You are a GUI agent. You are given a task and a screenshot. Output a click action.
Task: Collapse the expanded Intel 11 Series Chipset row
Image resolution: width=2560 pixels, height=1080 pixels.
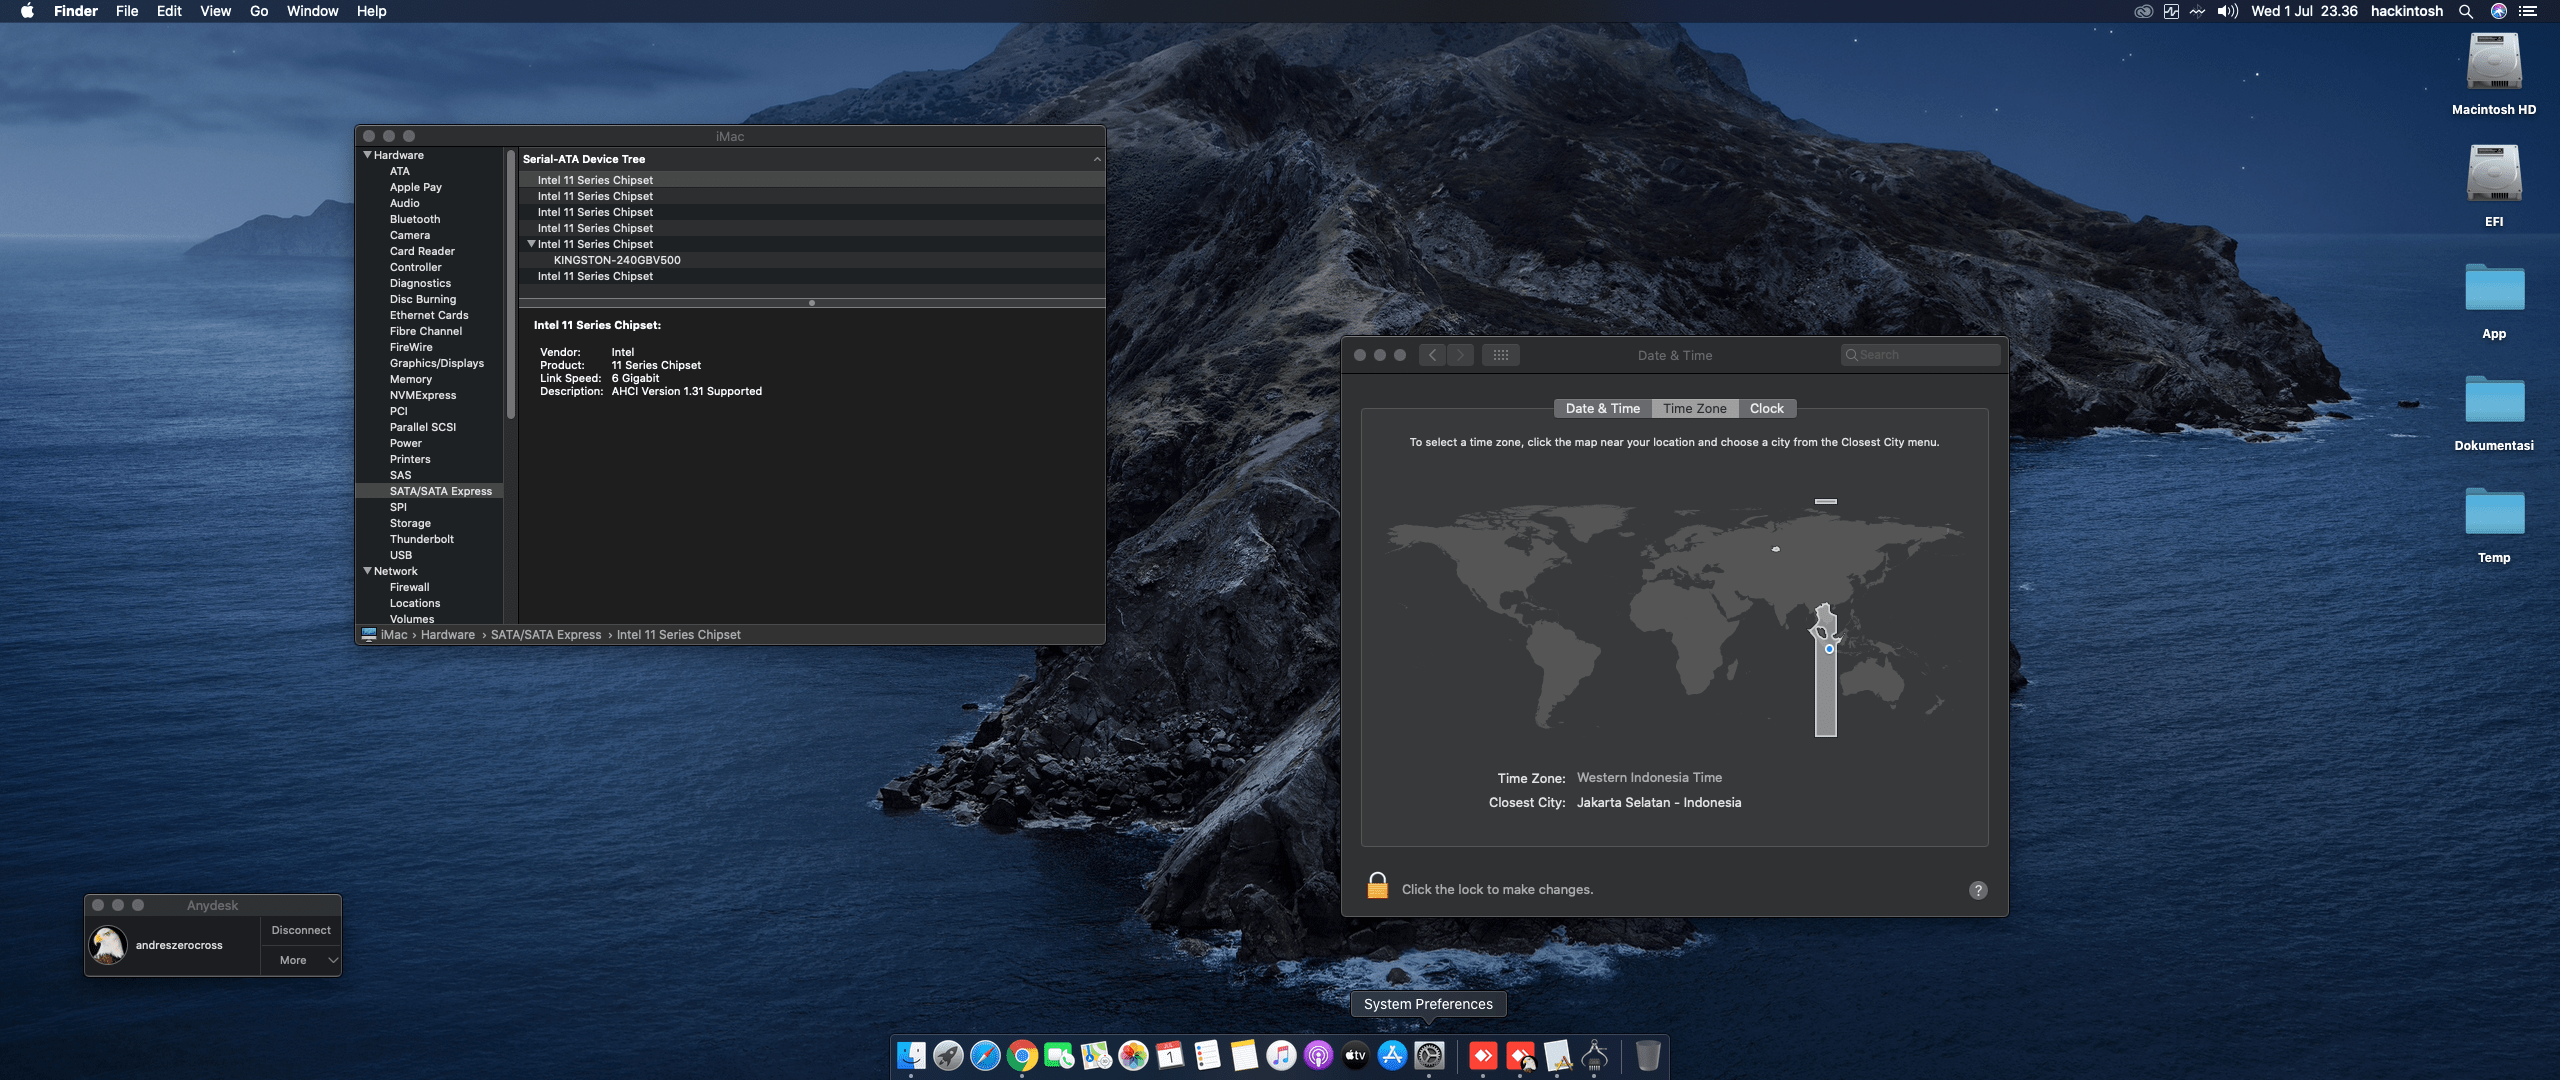[531, 244]
